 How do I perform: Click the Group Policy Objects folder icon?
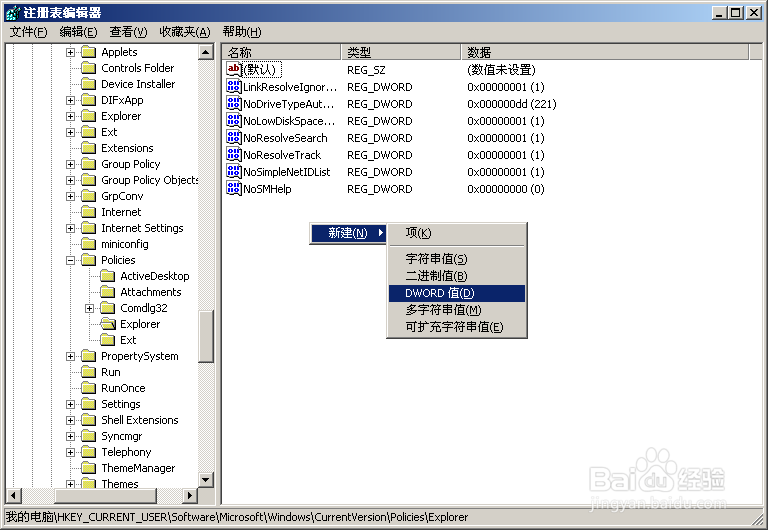(x=89, y=180)
